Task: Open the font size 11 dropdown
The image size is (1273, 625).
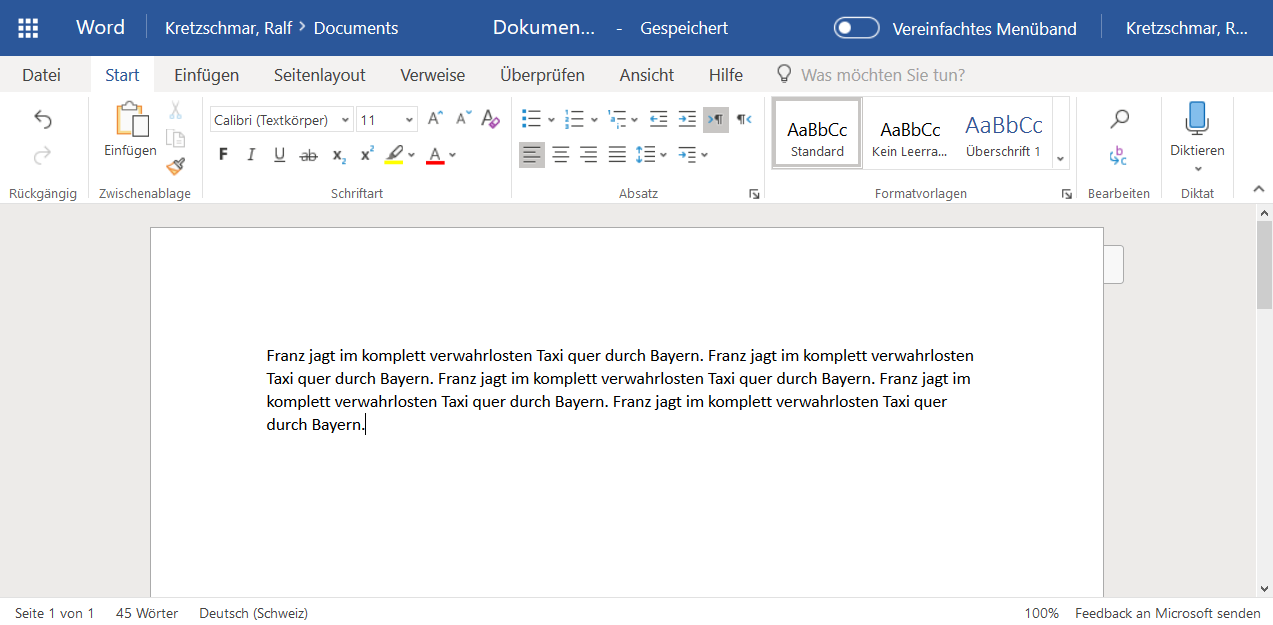Action: coord(386,120)
